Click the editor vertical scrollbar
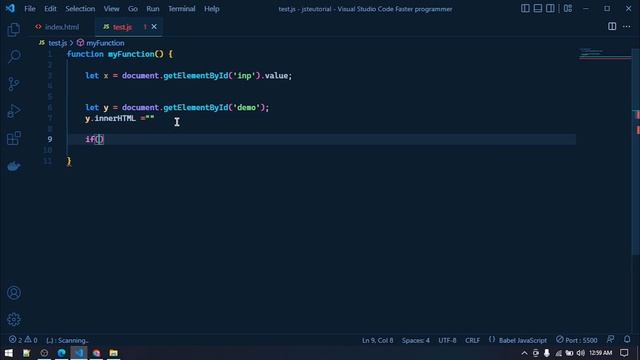Viewport: 640px width, 360px height. tap(636, 151)
